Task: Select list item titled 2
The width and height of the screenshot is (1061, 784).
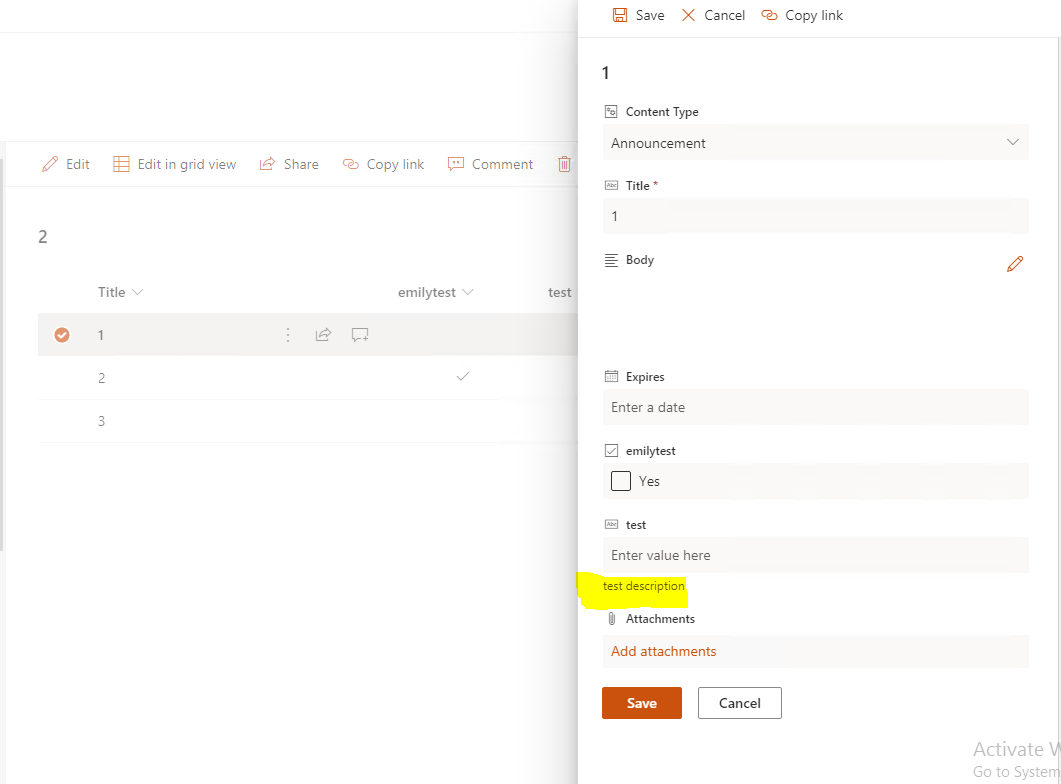Action: pyautogui.click(x=101, y=378)
